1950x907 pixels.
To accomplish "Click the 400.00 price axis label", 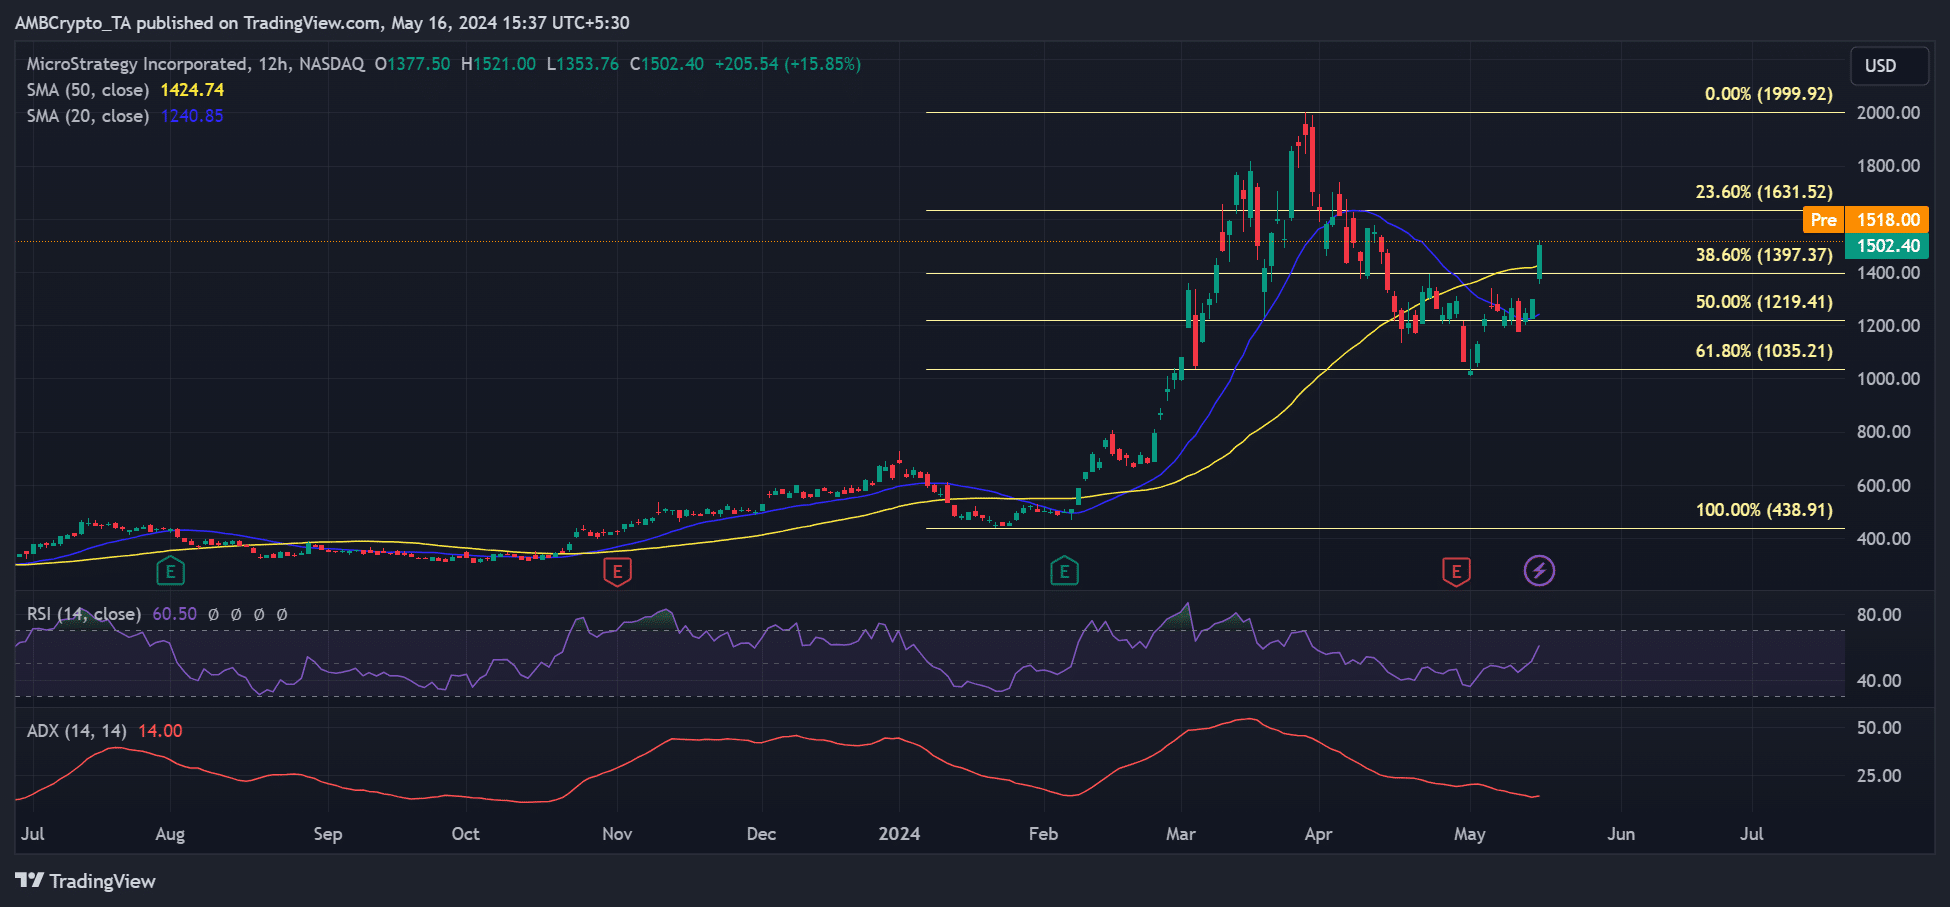I will [x=1884, y=539].
